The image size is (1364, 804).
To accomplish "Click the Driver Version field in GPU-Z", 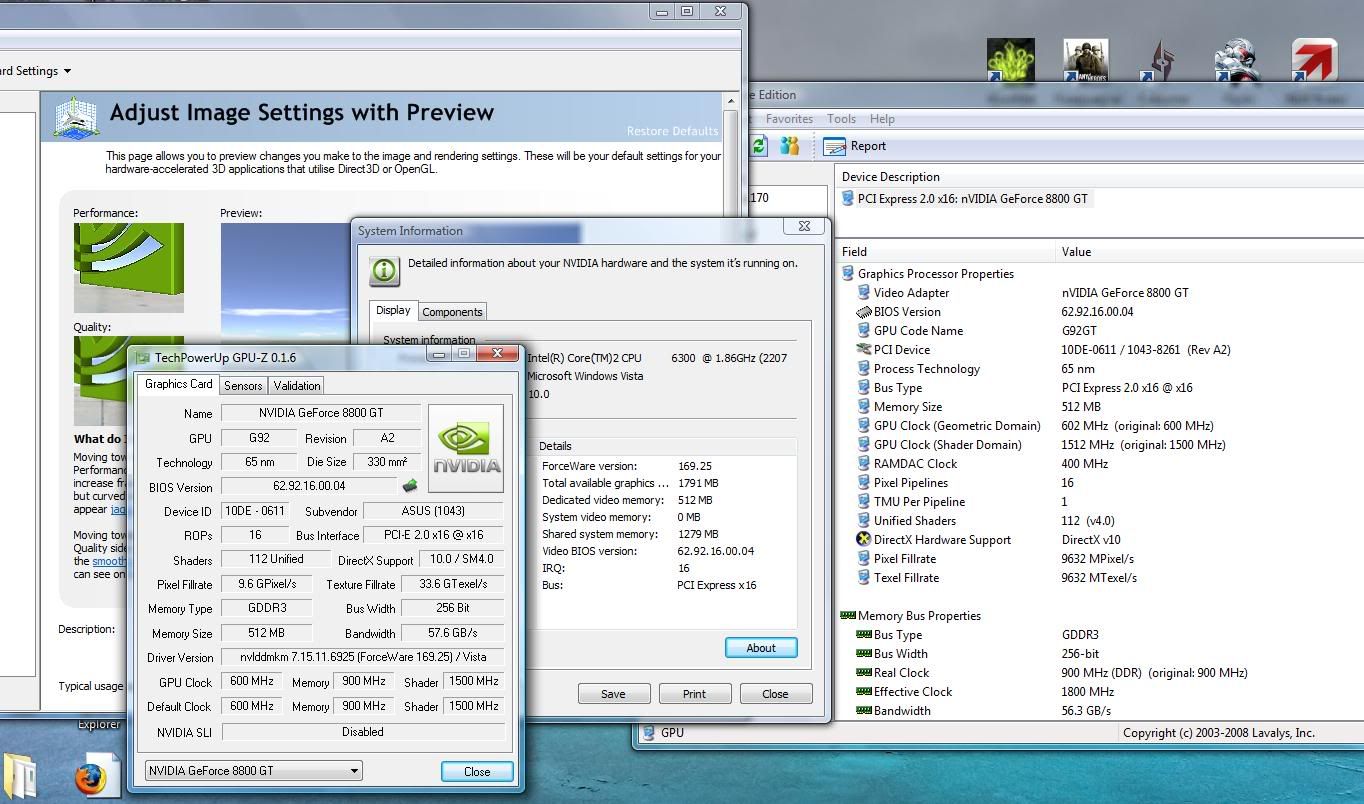I will tap(362, 657).
